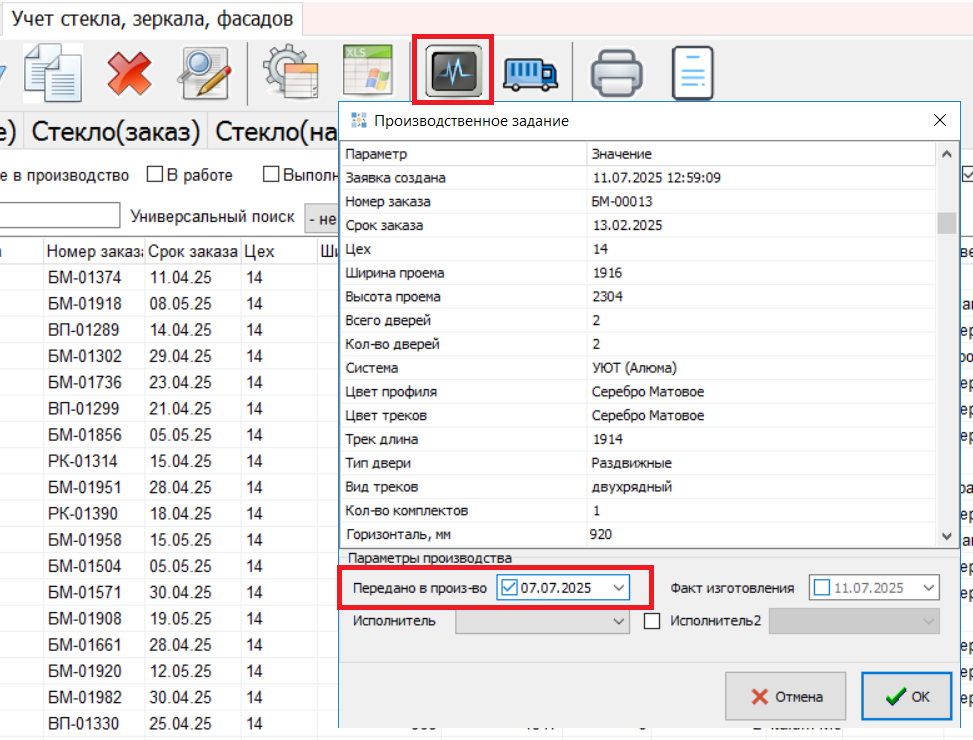Image resolution: width=973 pixels, height=740 pixels.
Task: Open the 'Передано в произ-во' date picker arrow
Action: (619, 588)
